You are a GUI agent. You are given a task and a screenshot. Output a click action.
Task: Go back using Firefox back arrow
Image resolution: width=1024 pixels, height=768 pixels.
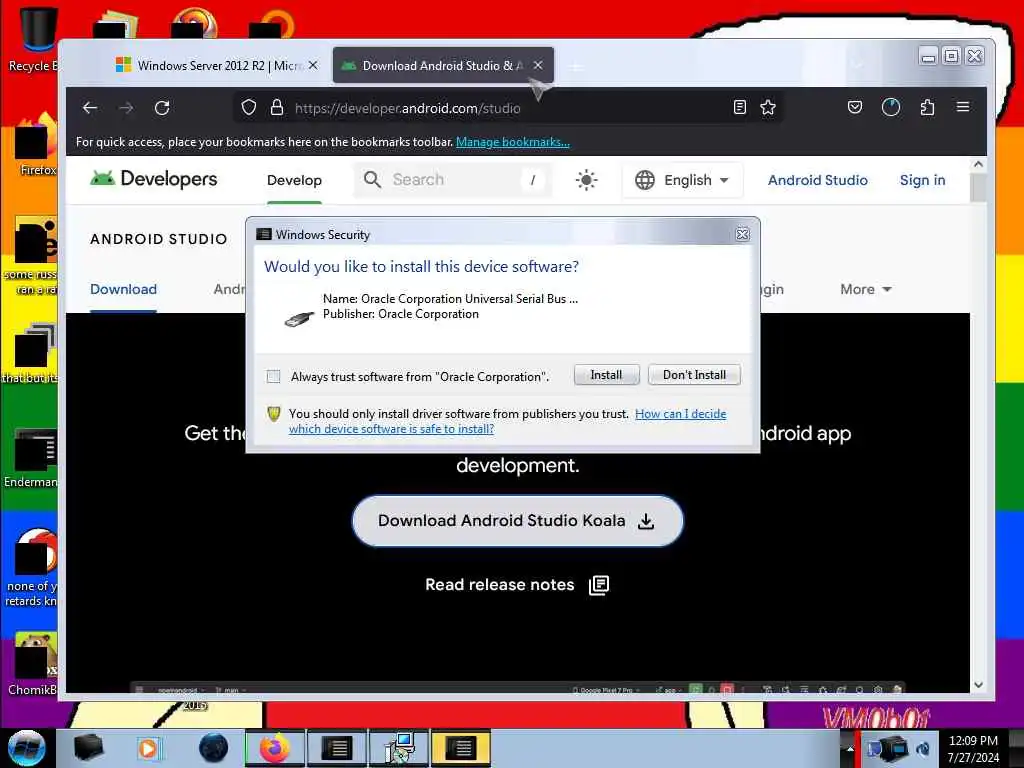(x=90, y=108)
